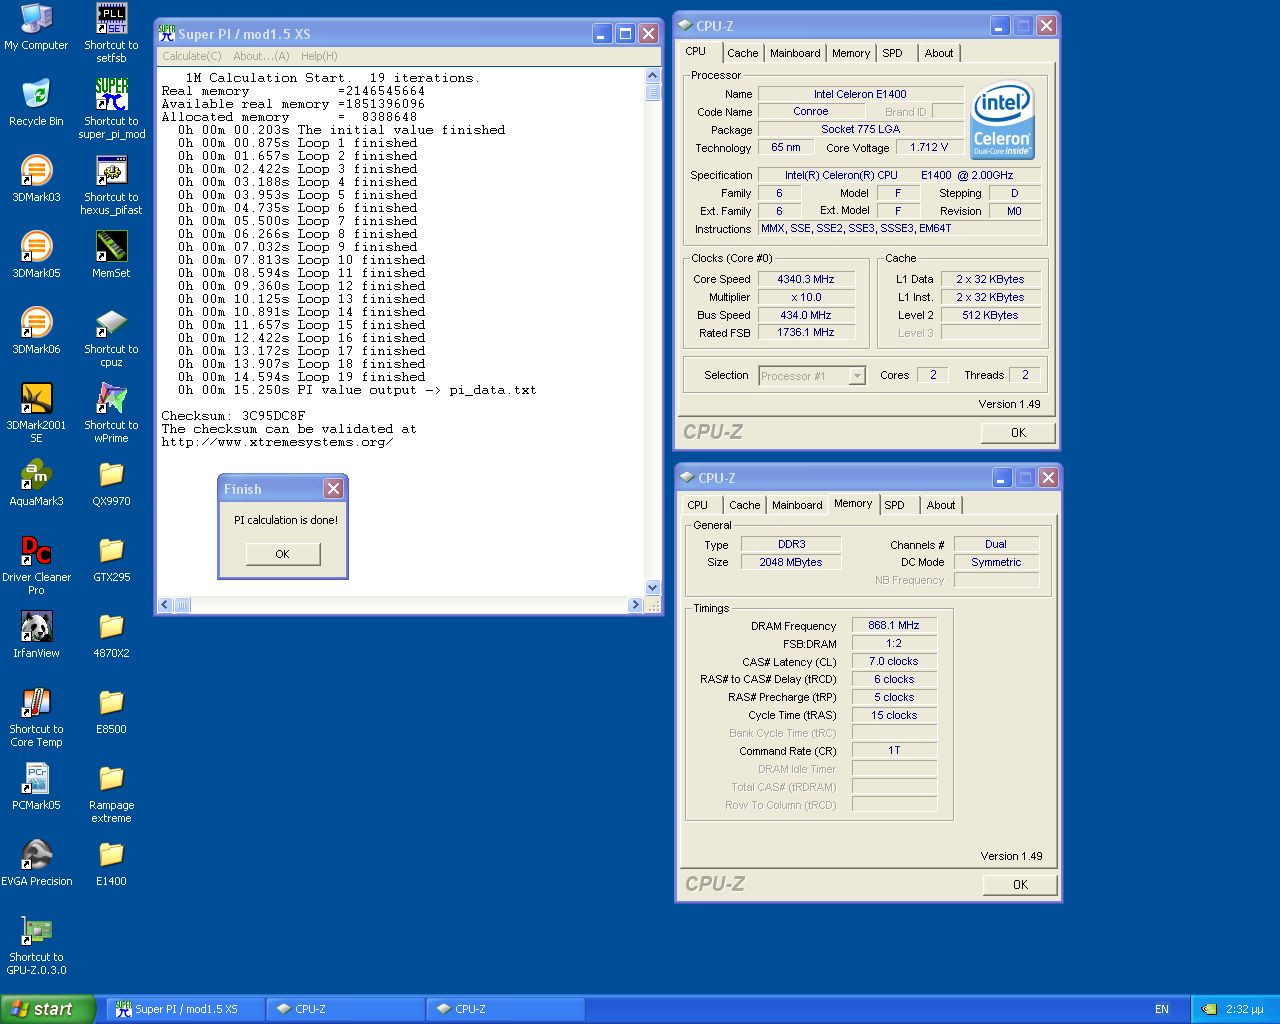The height and width of the screenshot is (1024, 1280).
Task: Launch 3DMark05 desktop shortcut
Action: tap(36, 254)
